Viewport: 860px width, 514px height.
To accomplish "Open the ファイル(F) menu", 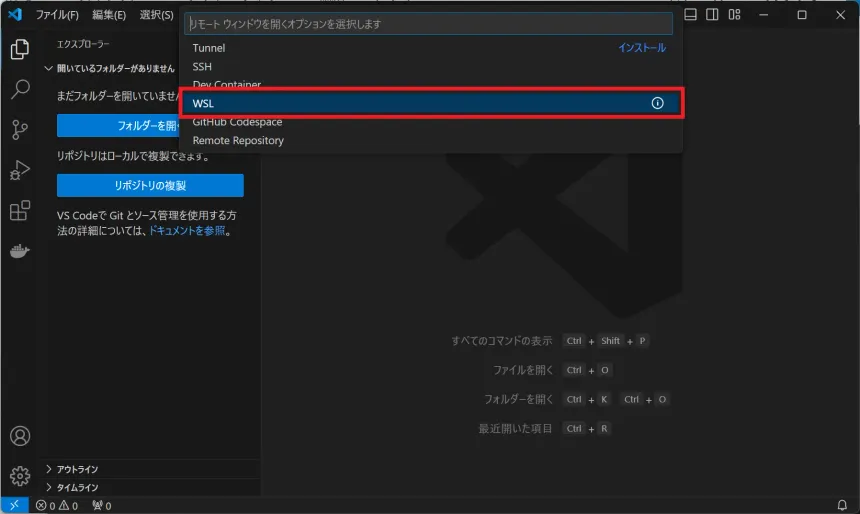I will (x=57, y=15).
